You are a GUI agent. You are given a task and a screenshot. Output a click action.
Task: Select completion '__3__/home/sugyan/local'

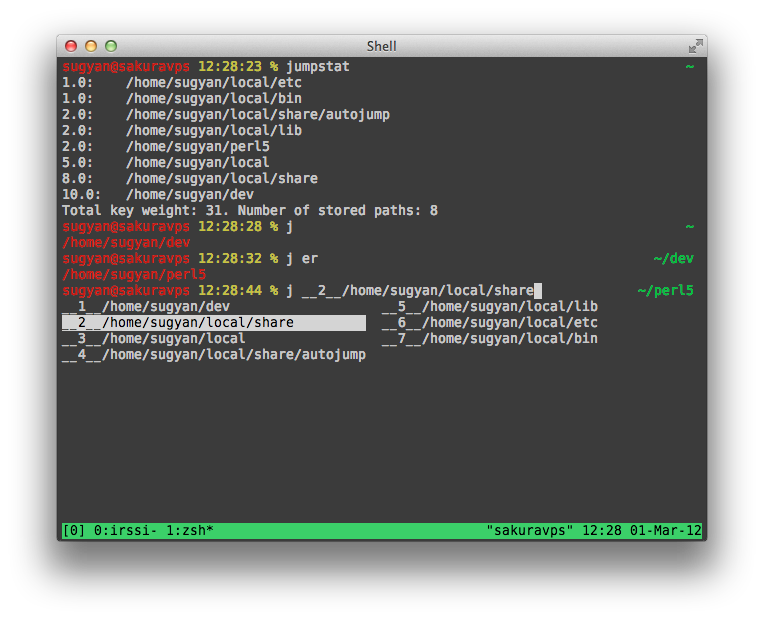pos(153,339)
